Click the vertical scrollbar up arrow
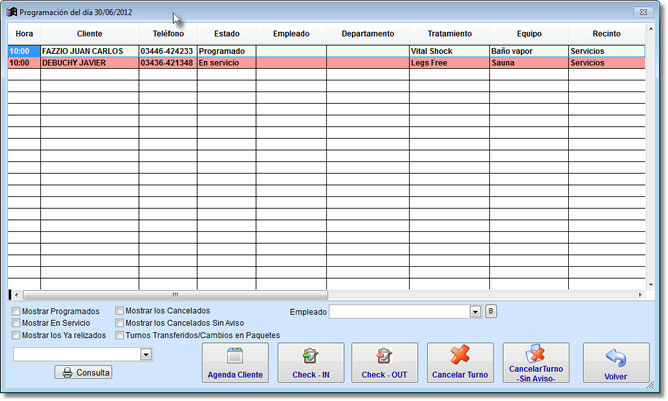 651,29
